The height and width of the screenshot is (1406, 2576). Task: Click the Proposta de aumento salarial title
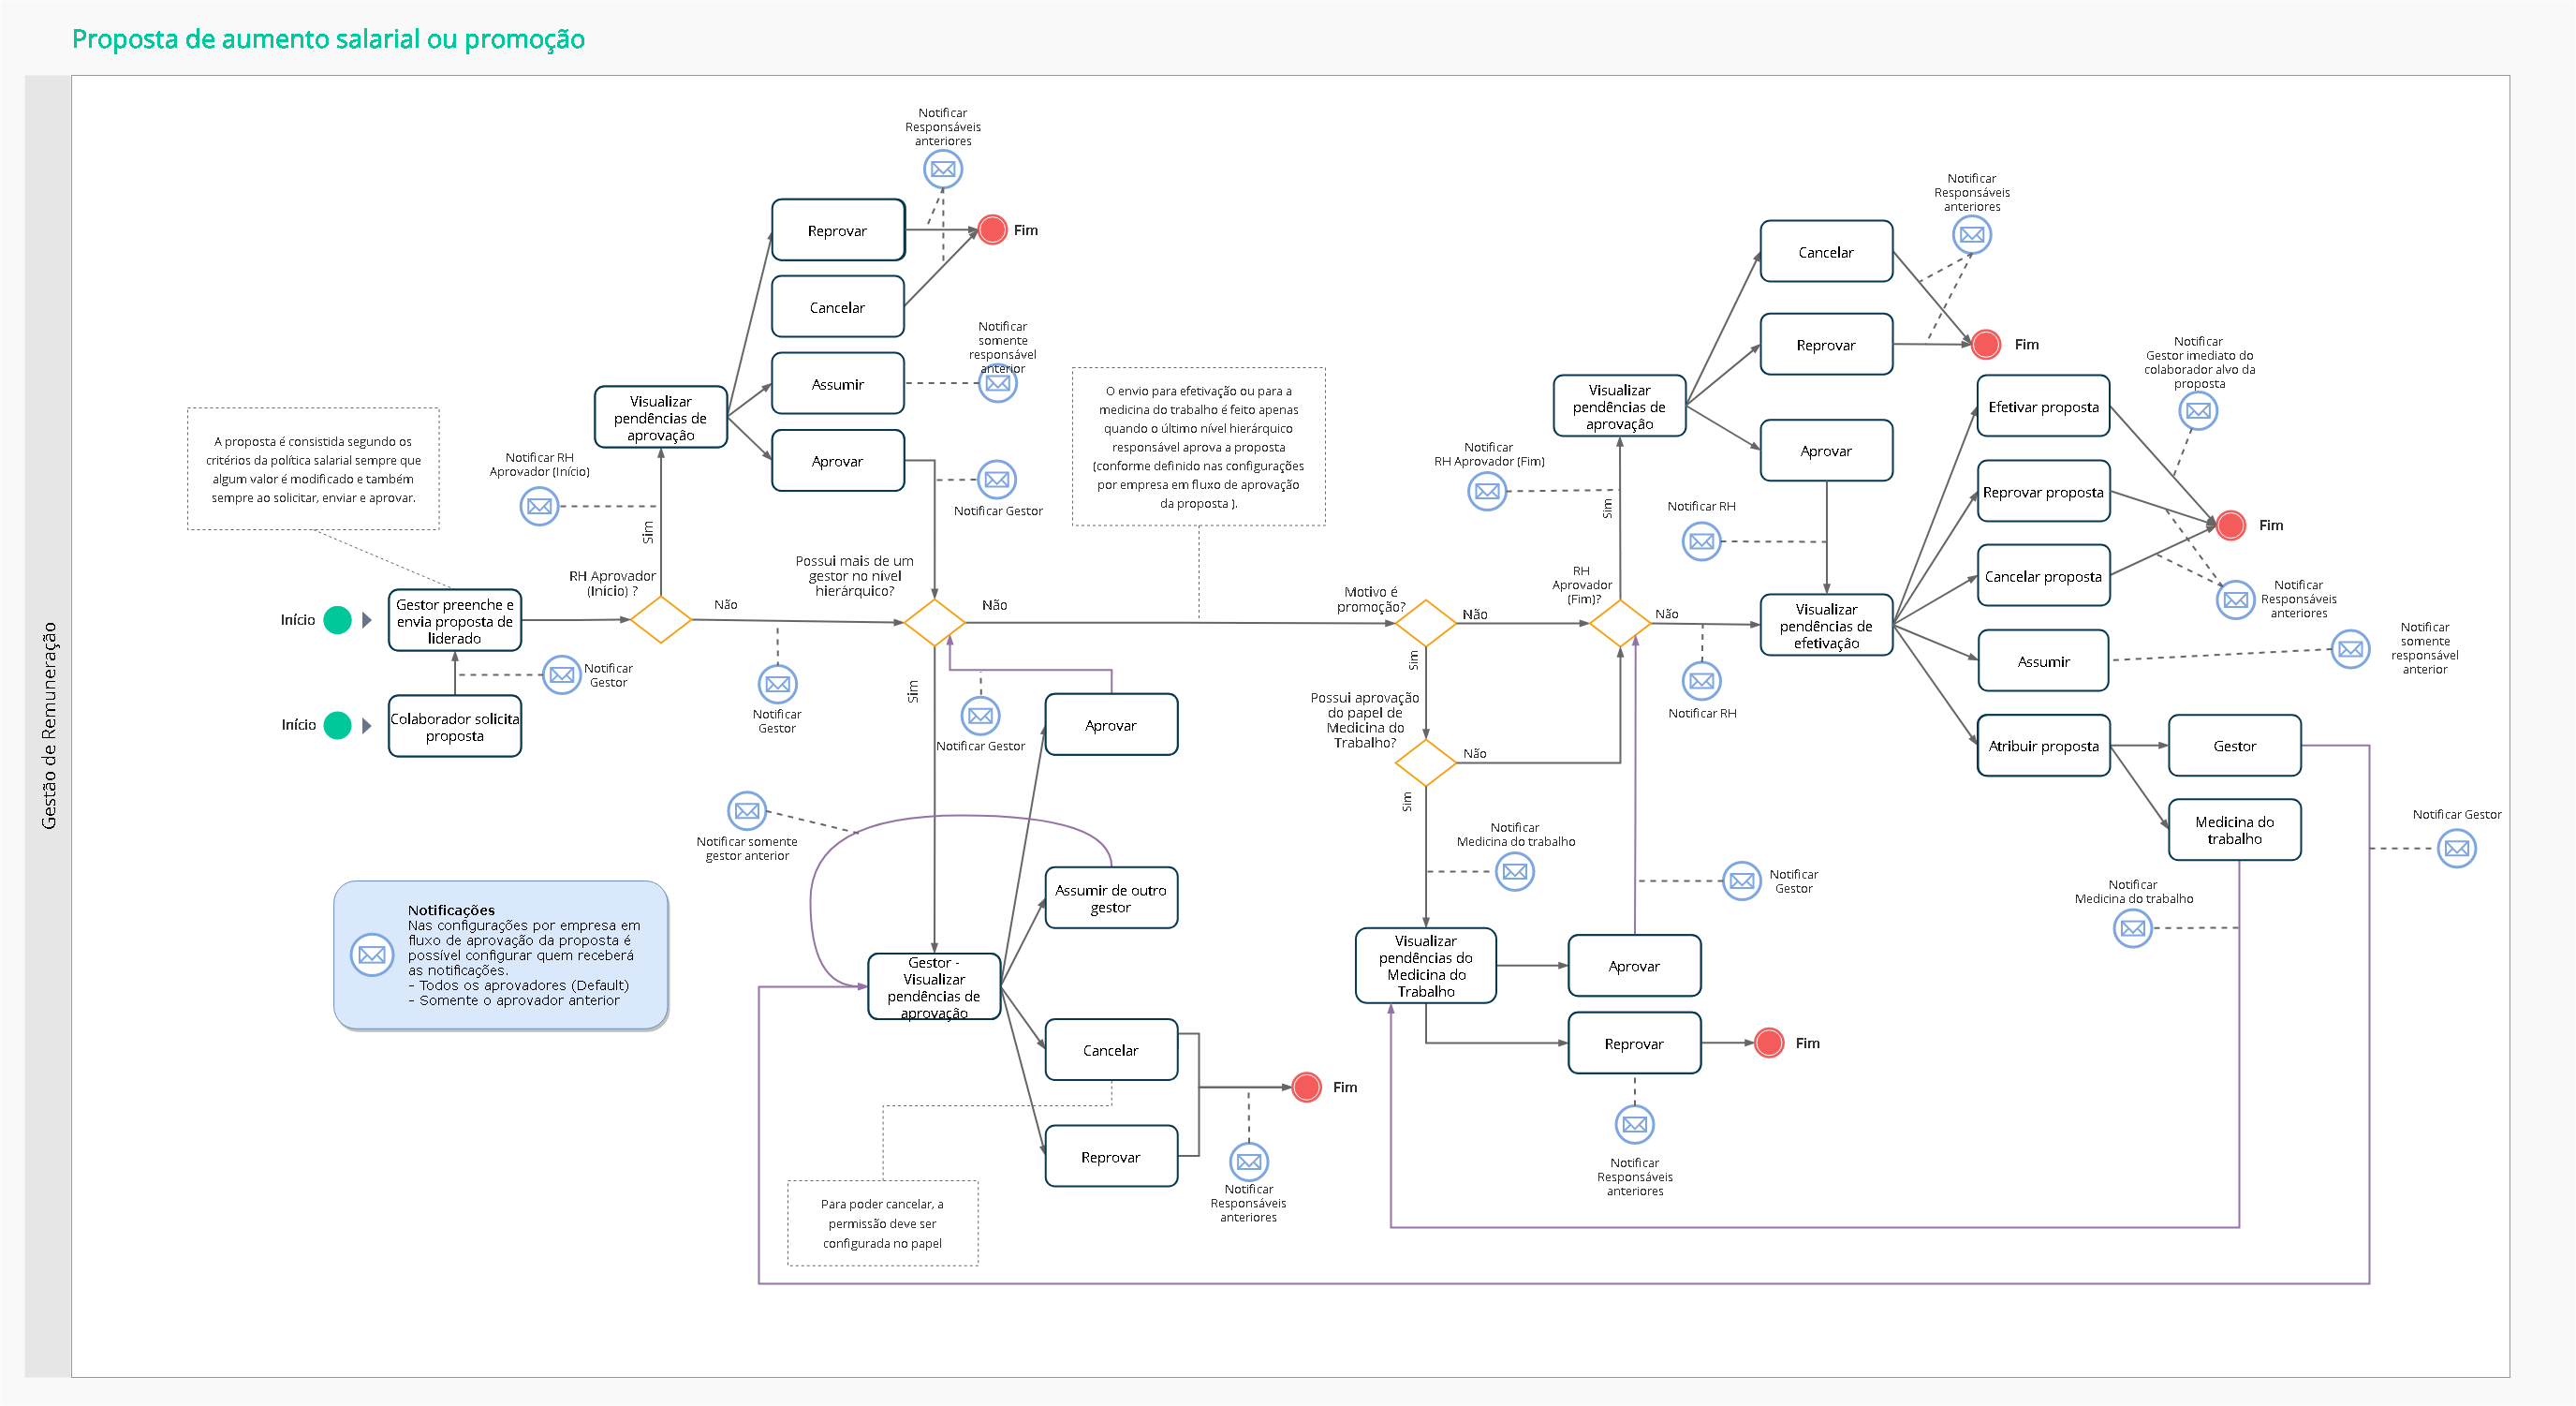point(328,39)
